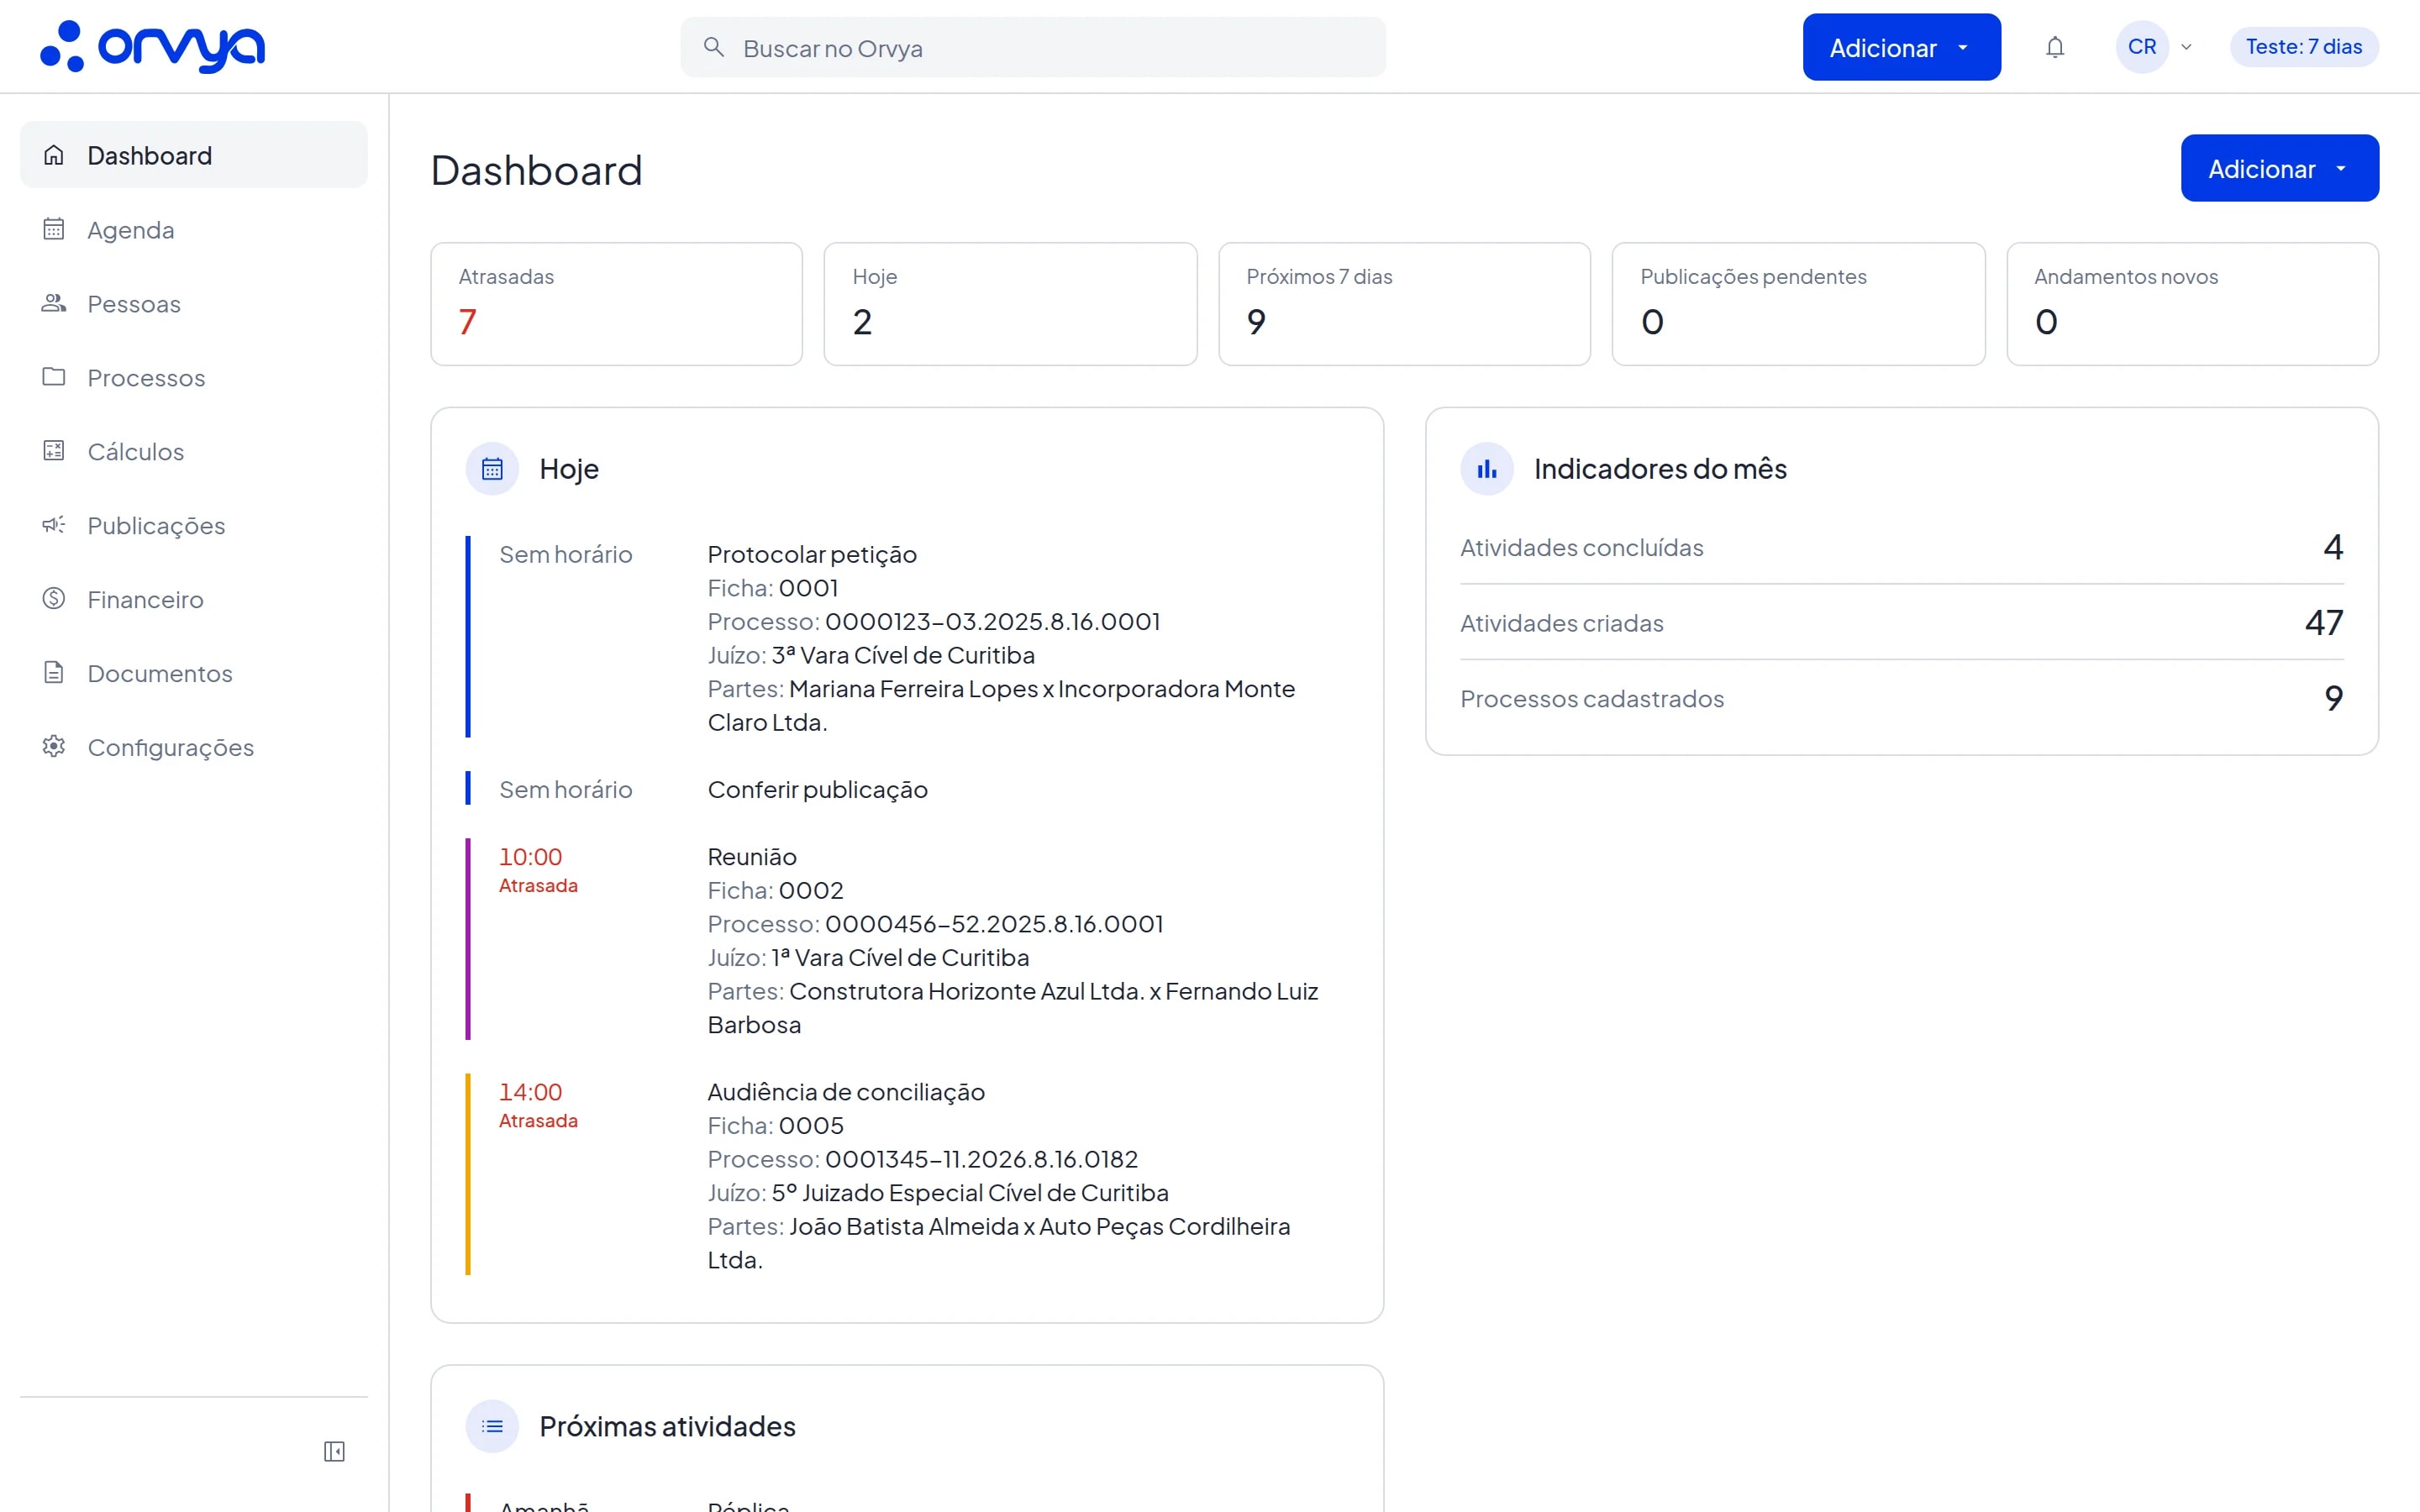The image size is (2420, 1512).
Task: Open Agenda in sidebar
Action: 194,229
